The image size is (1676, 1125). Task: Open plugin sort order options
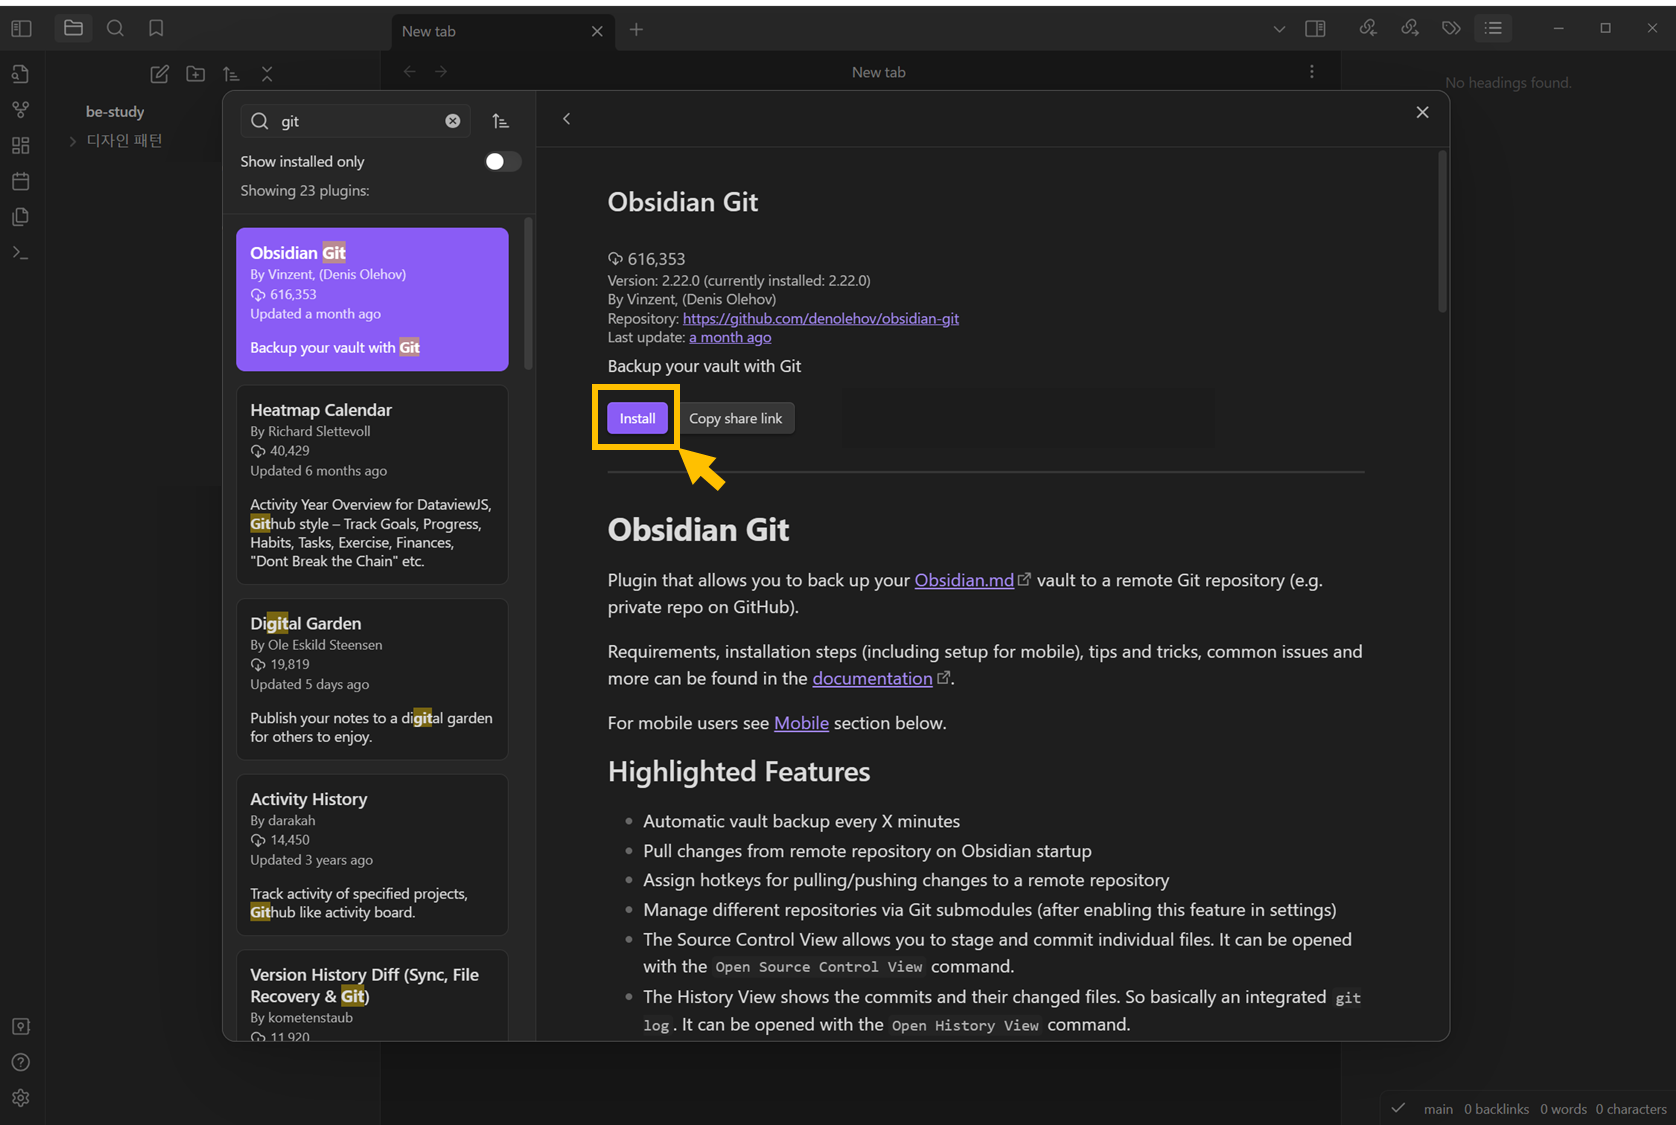point(501,121)
